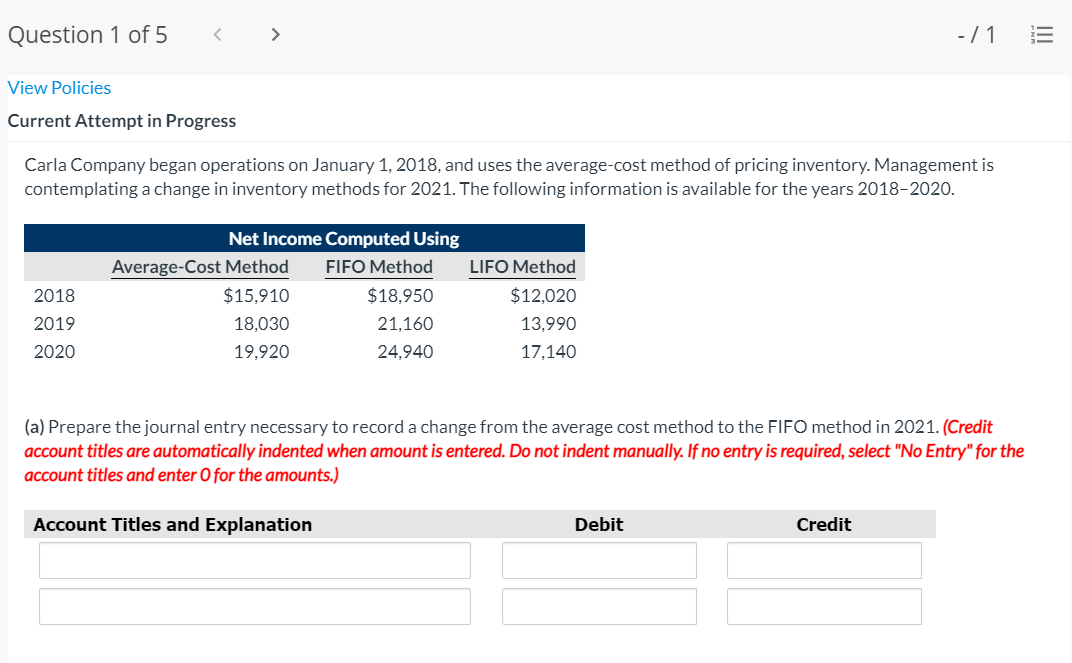This screenshot has height=663, width=1072.
Task: Click the previous question chevron
Action: pos(216,33)
